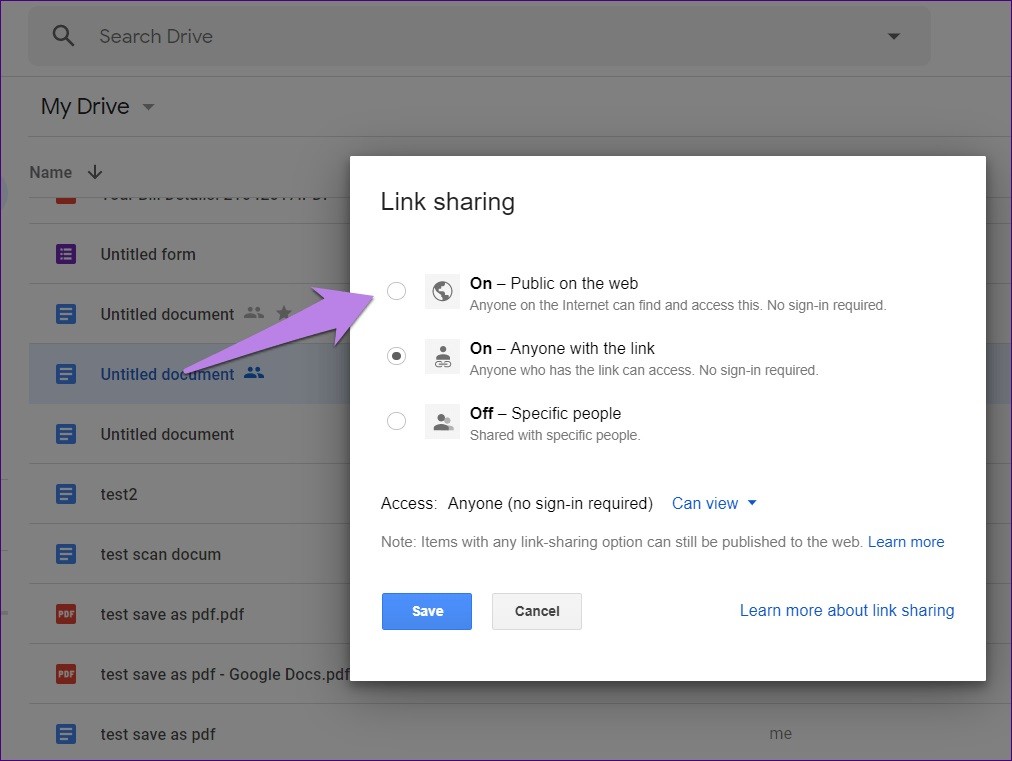Click the PDF icon for test save as pdf.pdf

pyautogui.click(x=65, y=614)
